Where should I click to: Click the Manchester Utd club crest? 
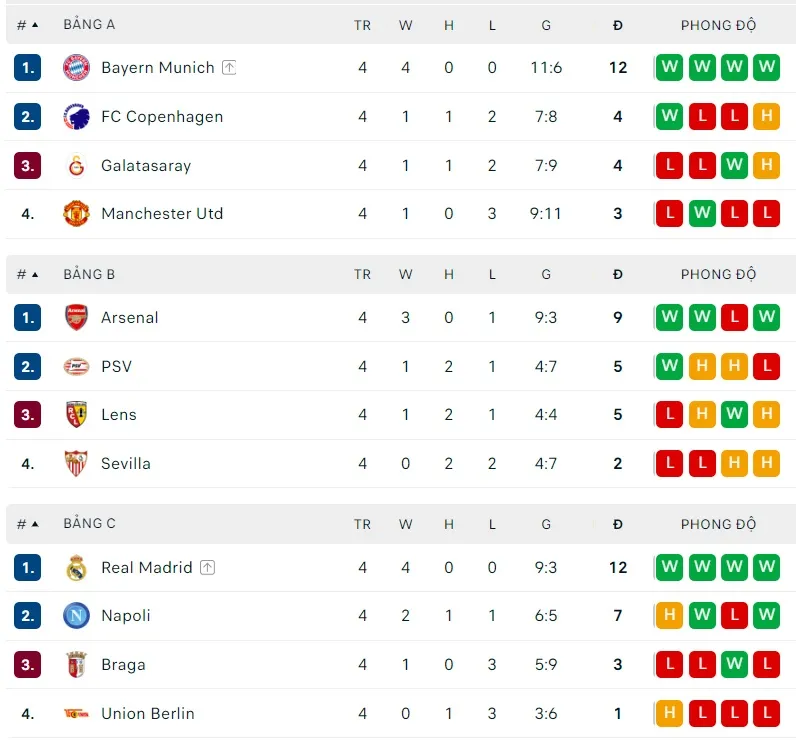(77, 214)
